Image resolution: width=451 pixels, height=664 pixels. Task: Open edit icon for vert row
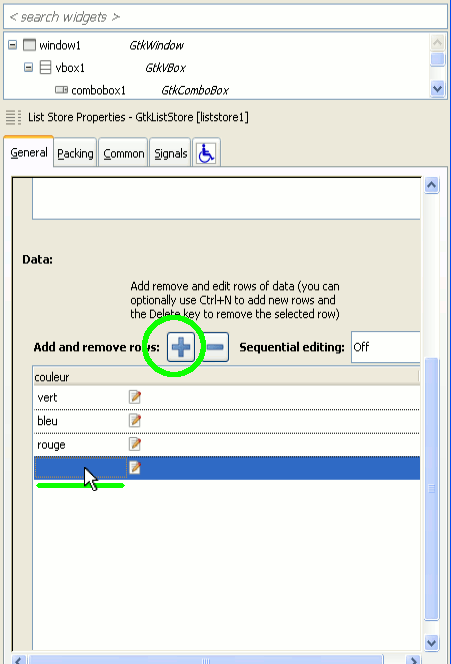[x=135, y=397]
